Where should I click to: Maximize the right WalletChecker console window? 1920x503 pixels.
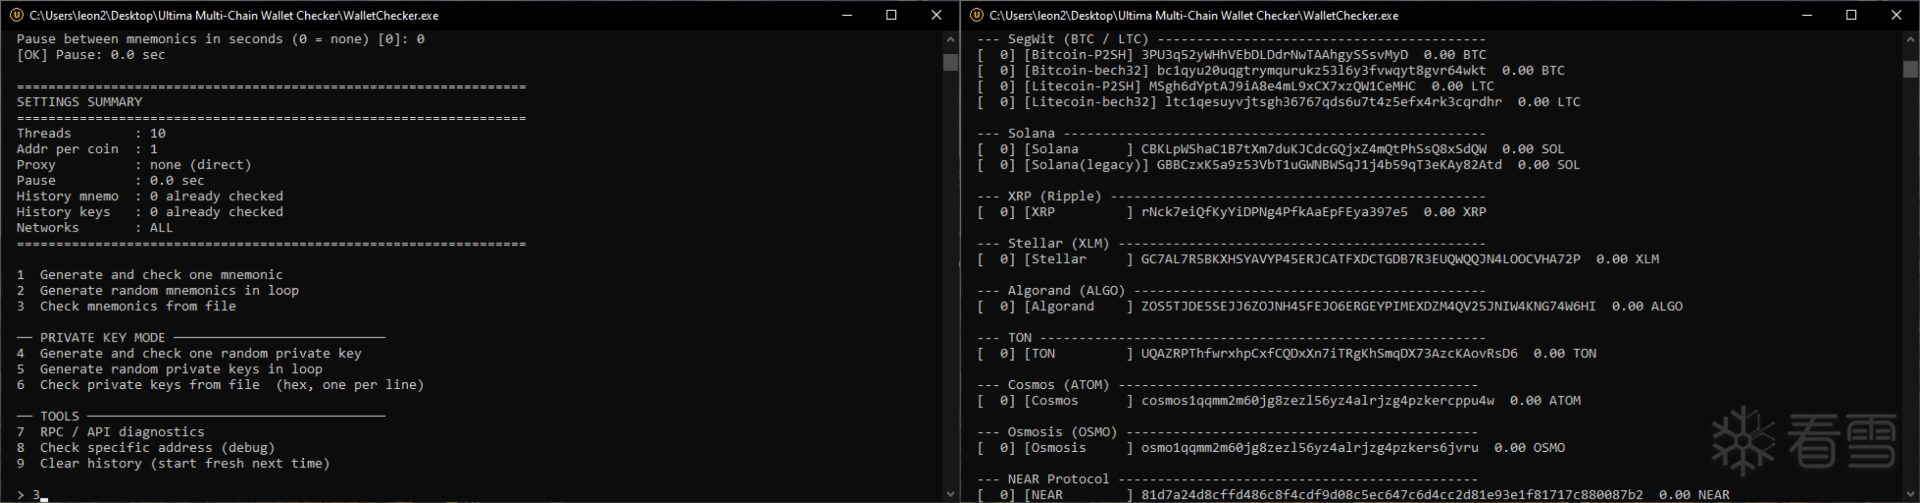click(x=1852, y=15)
